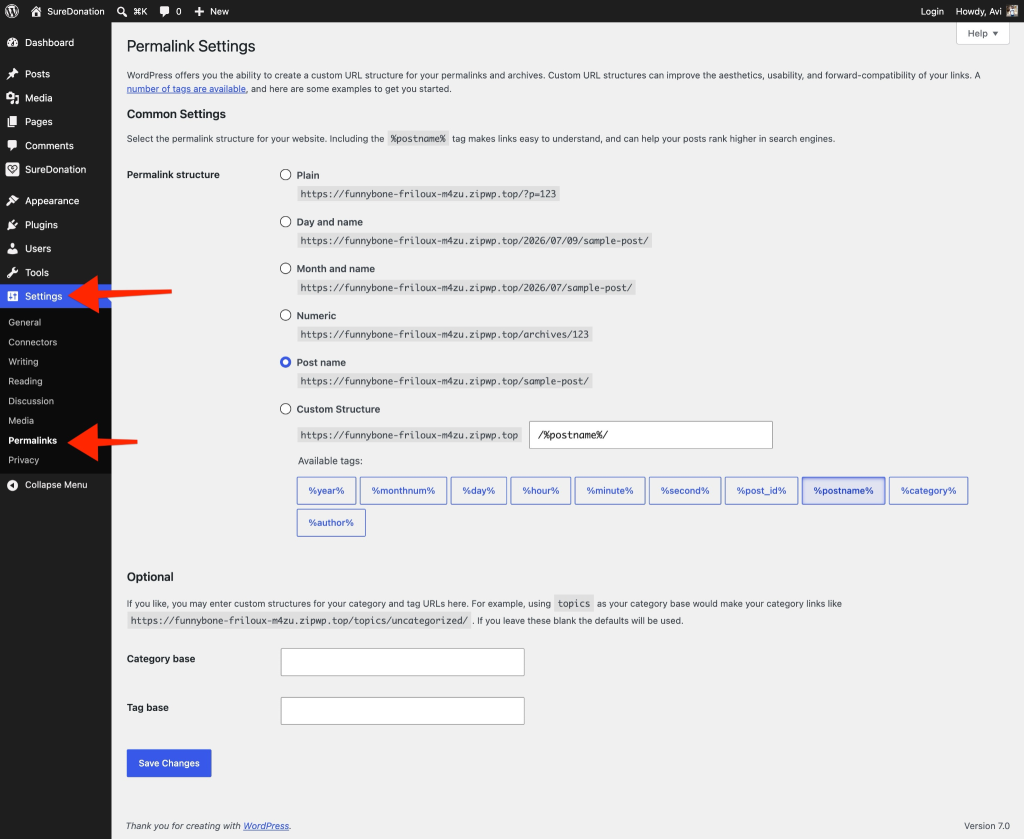Image resolution: width=1024 pixels, height=839 pixels.
Task: Click the Numeric archives/123 URL example
Action: point(445,334)
